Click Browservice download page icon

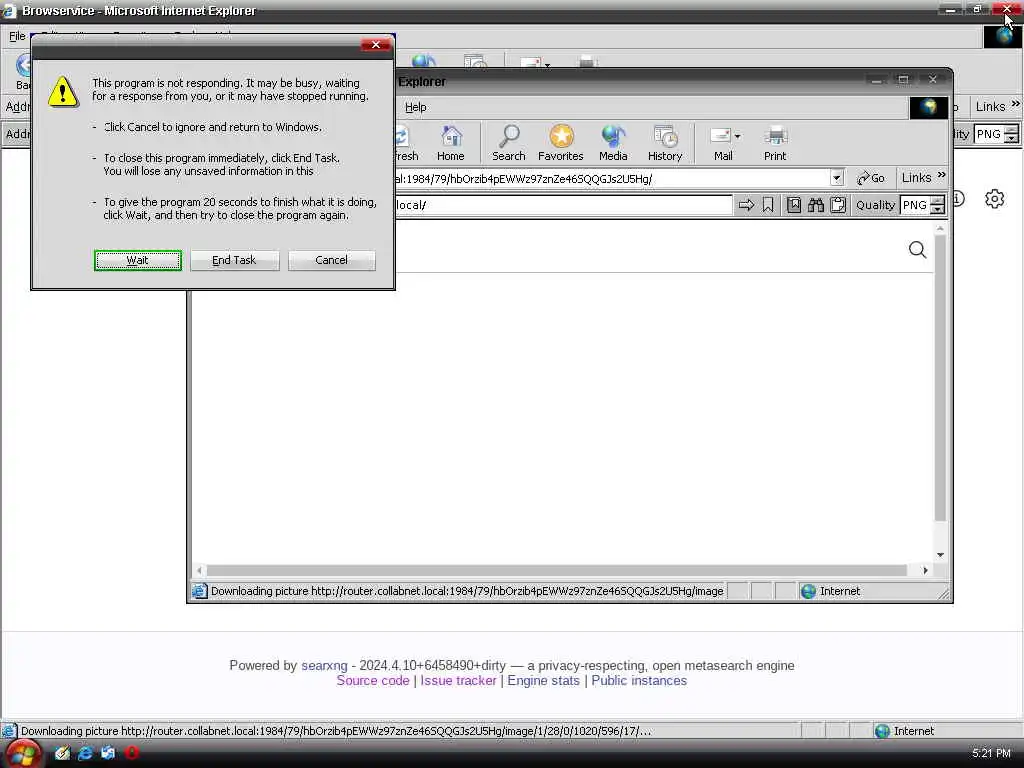[x=793, y=205]
